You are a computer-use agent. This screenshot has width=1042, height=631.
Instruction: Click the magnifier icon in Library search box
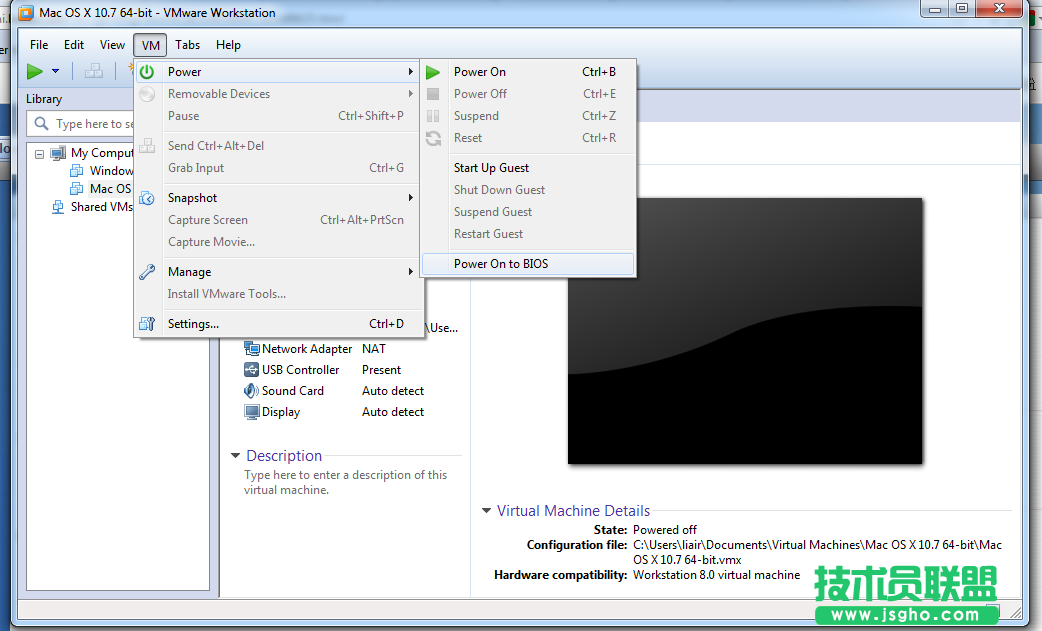click(40, 123)
